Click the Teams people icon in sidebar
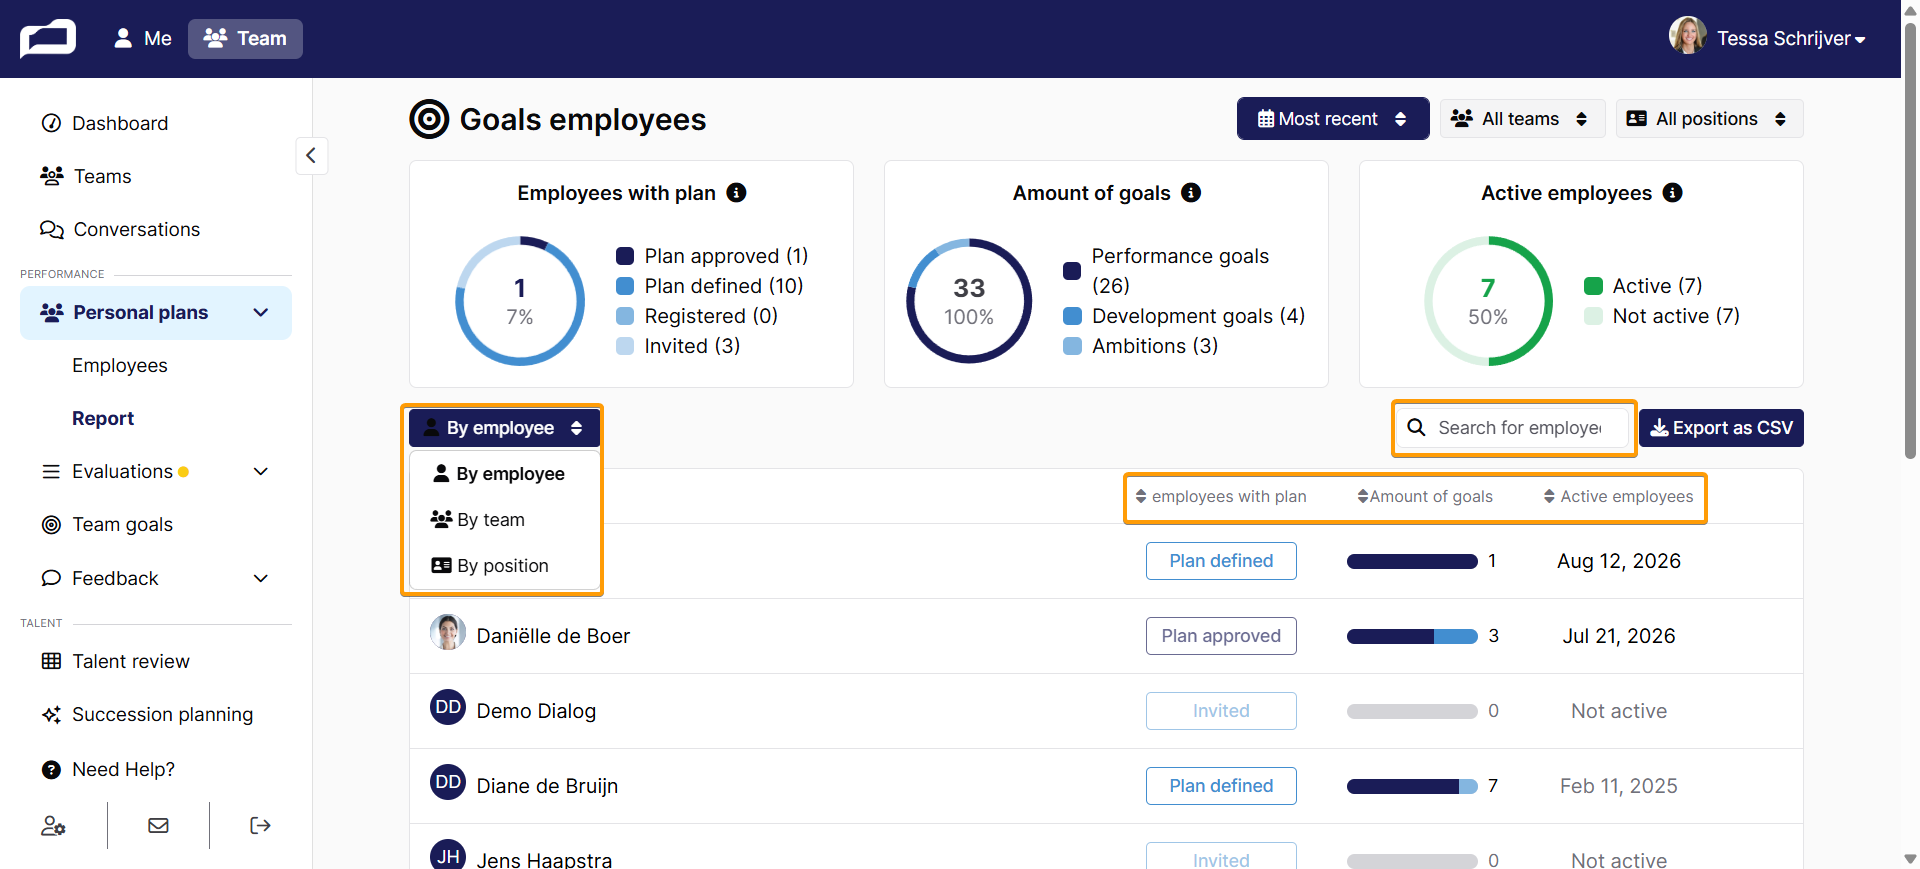1920x869 pixels. (52, 176)
